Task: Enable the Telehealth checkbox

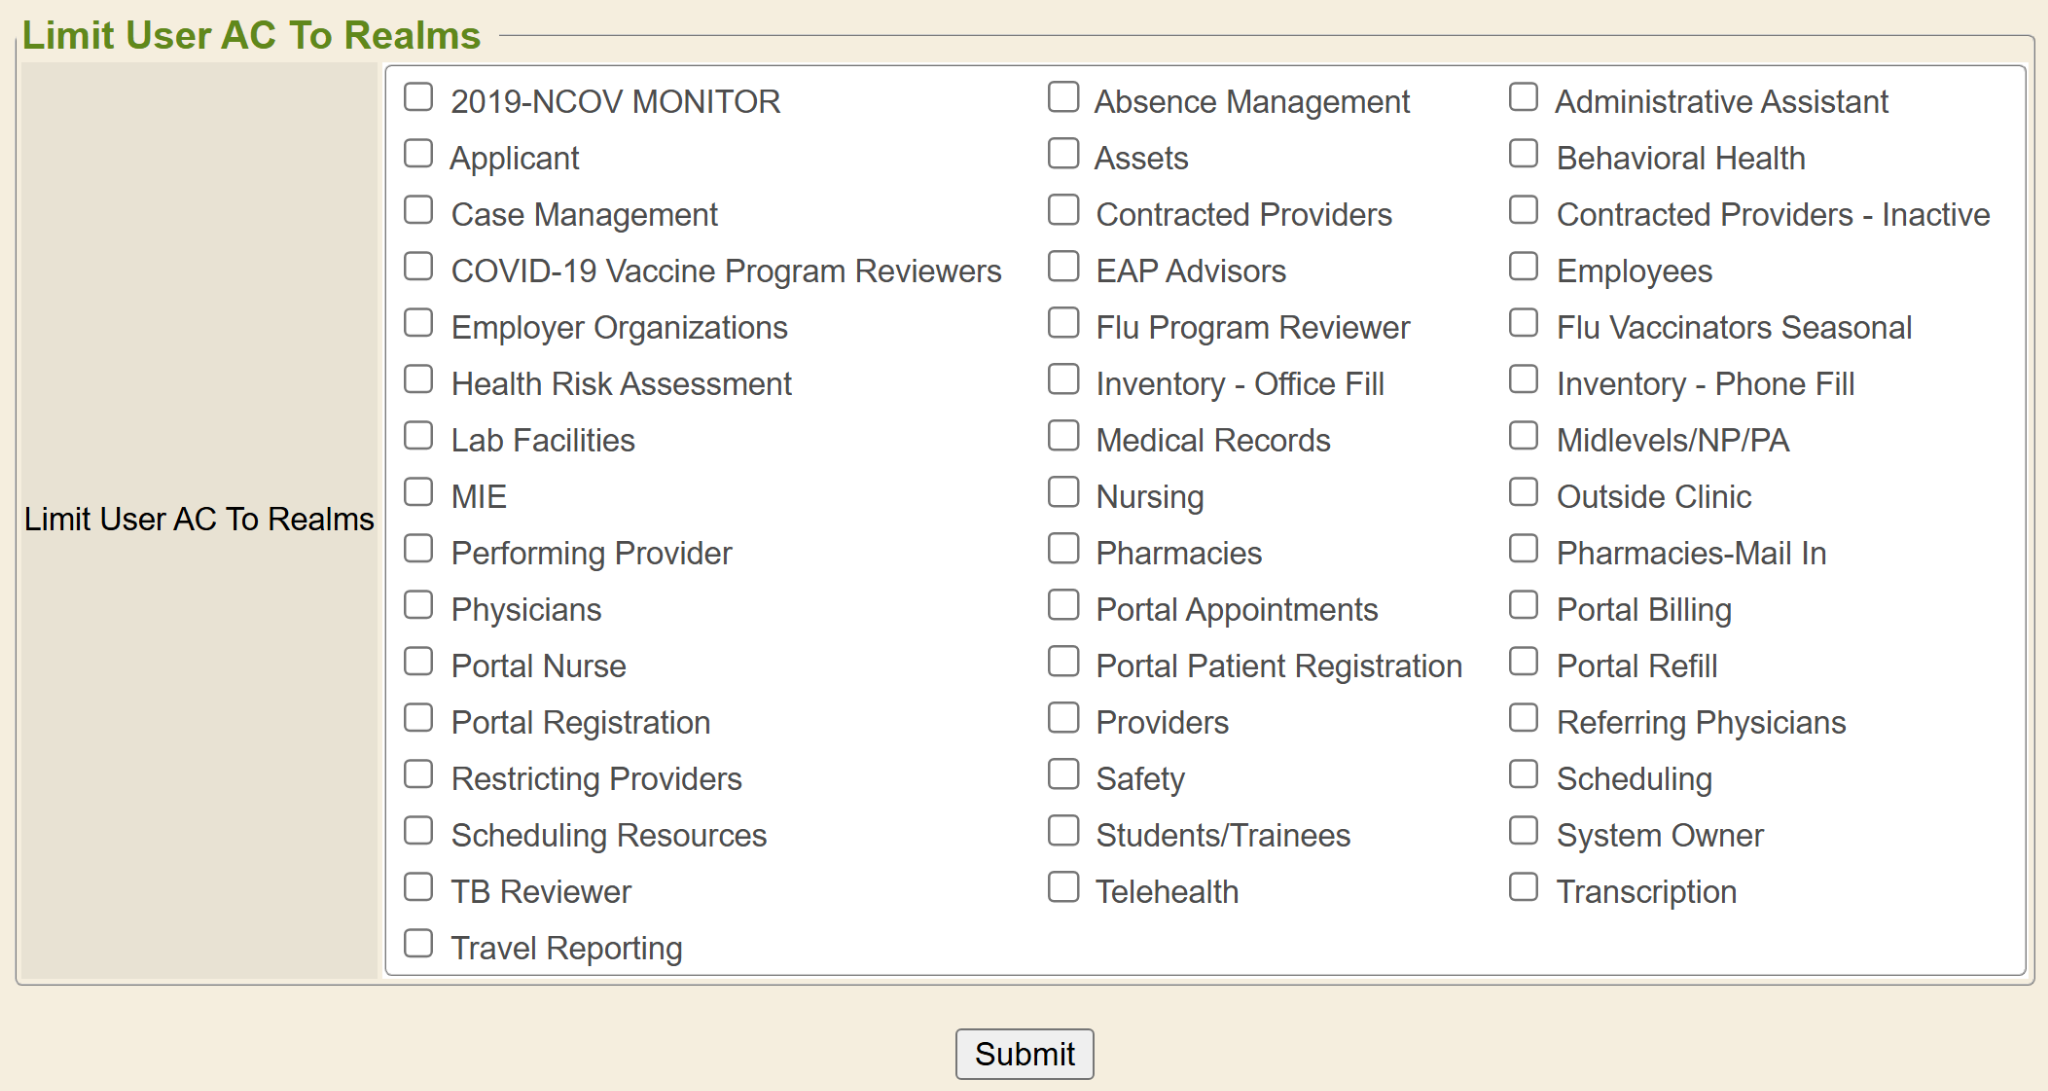Action: 1063,888
